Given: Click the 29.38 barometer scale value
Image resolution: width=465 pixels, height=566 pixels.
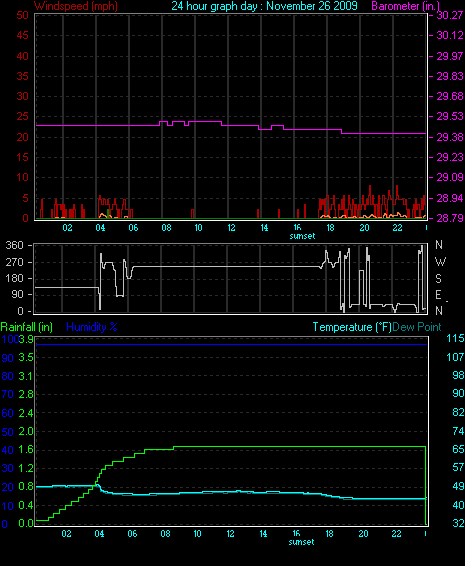Looking at the screenshot, I should click(x=450, y=137).
